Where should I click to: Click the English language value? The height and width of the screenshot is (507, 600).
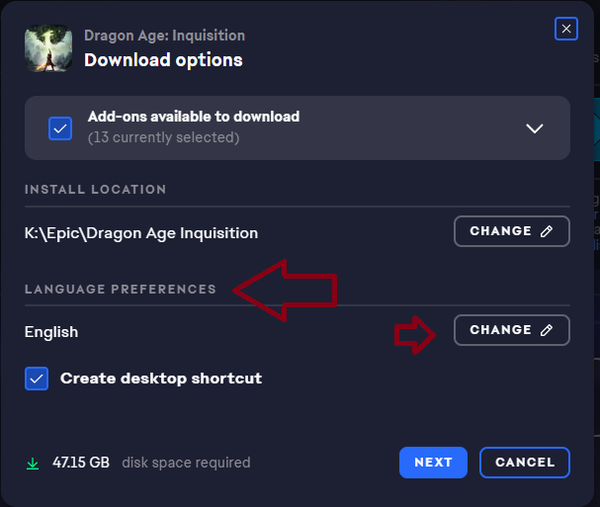pyautogui.click(x=51, y=332)
